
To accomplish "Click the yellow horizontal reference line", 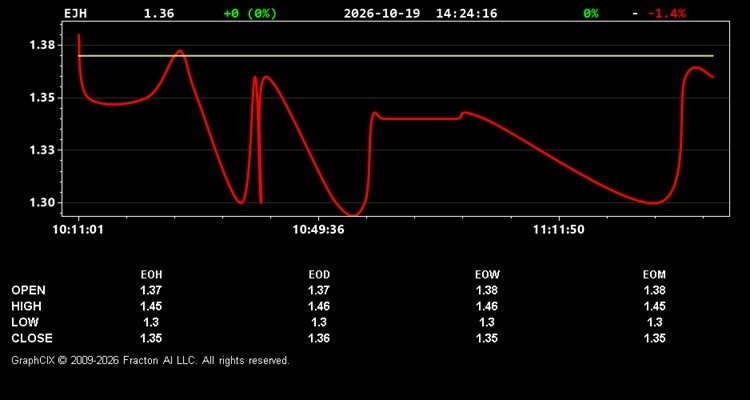I will (396, 56).
